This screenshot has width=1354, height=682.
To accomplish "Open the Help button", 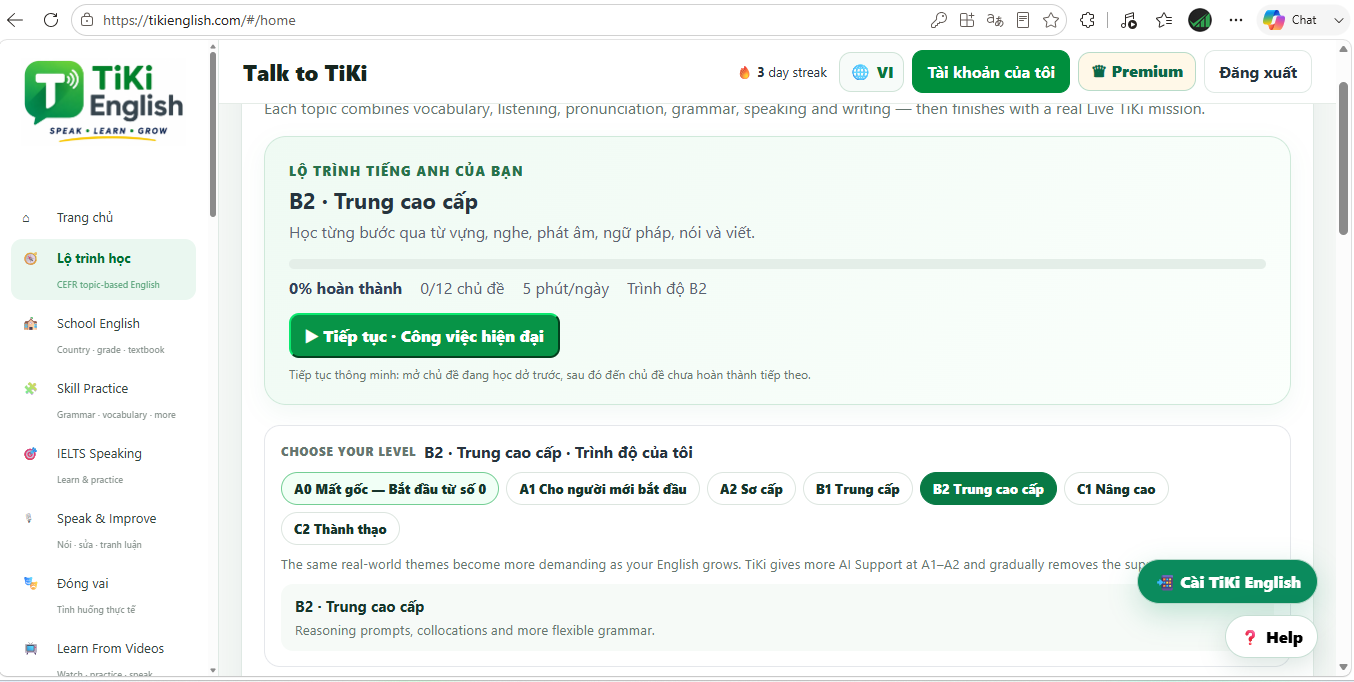I will tap(1272, 637).
